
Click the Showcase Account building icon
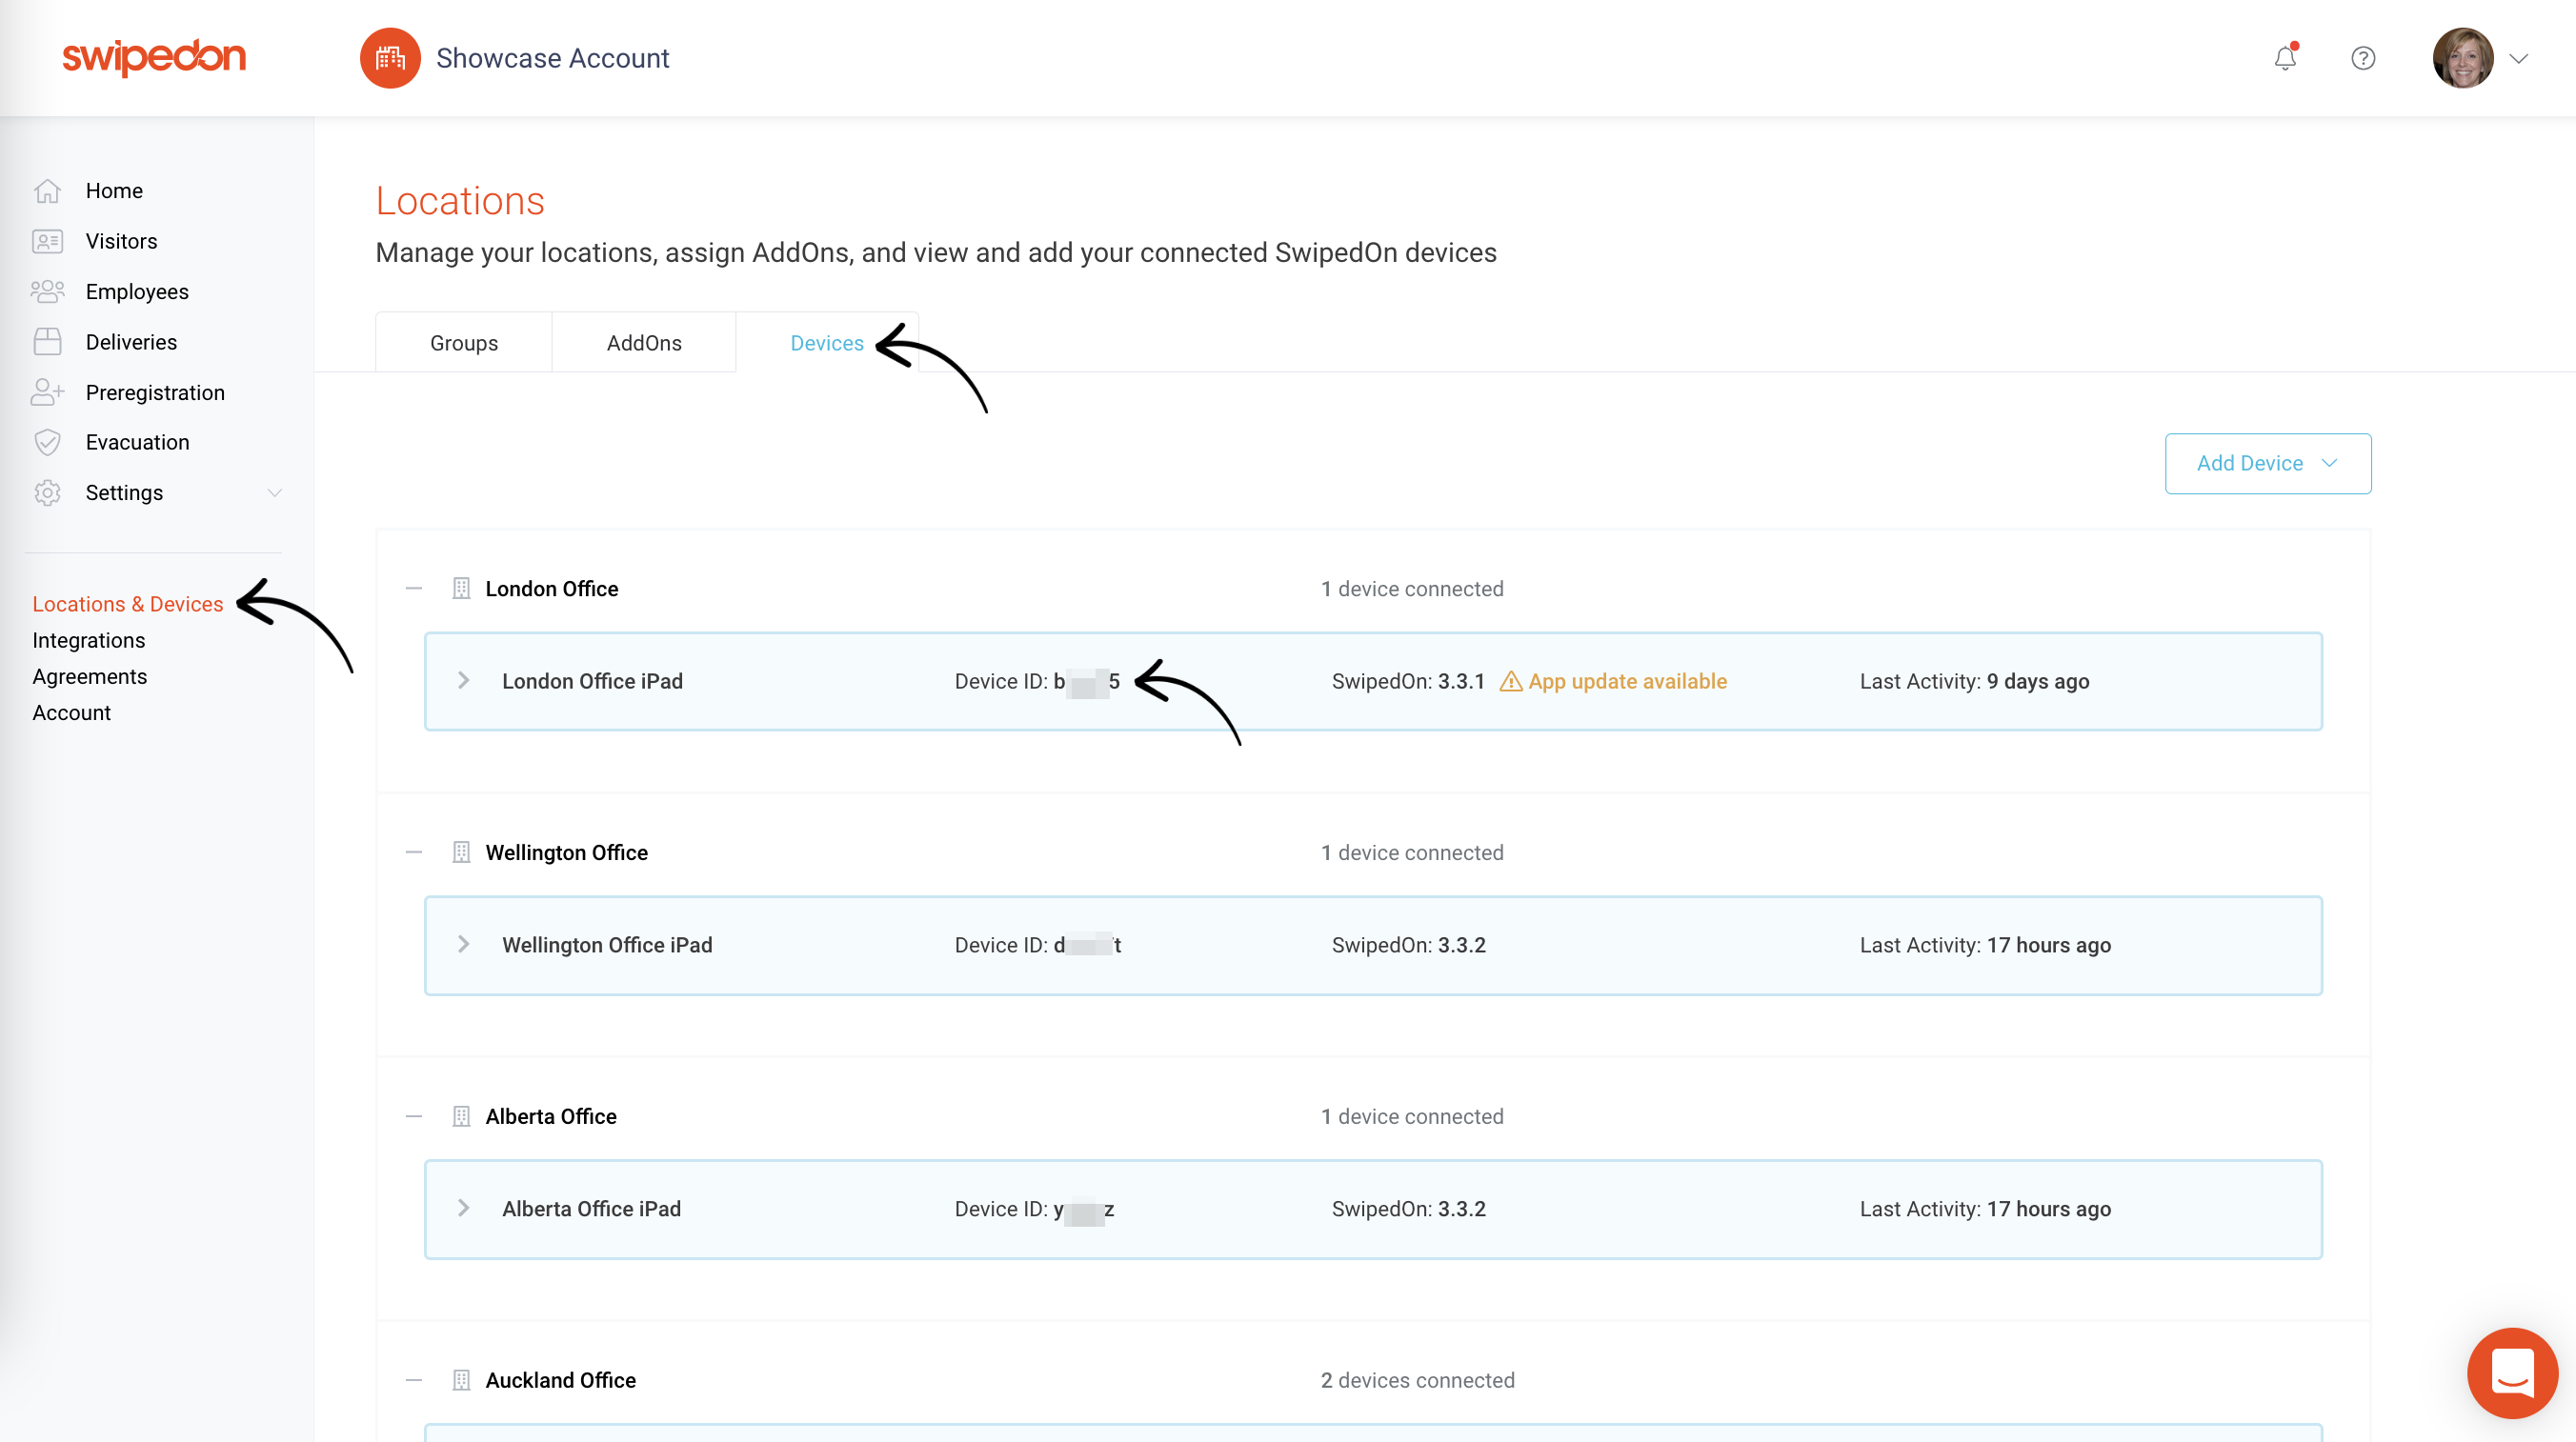pyautogui.click(x=390, y=58)
